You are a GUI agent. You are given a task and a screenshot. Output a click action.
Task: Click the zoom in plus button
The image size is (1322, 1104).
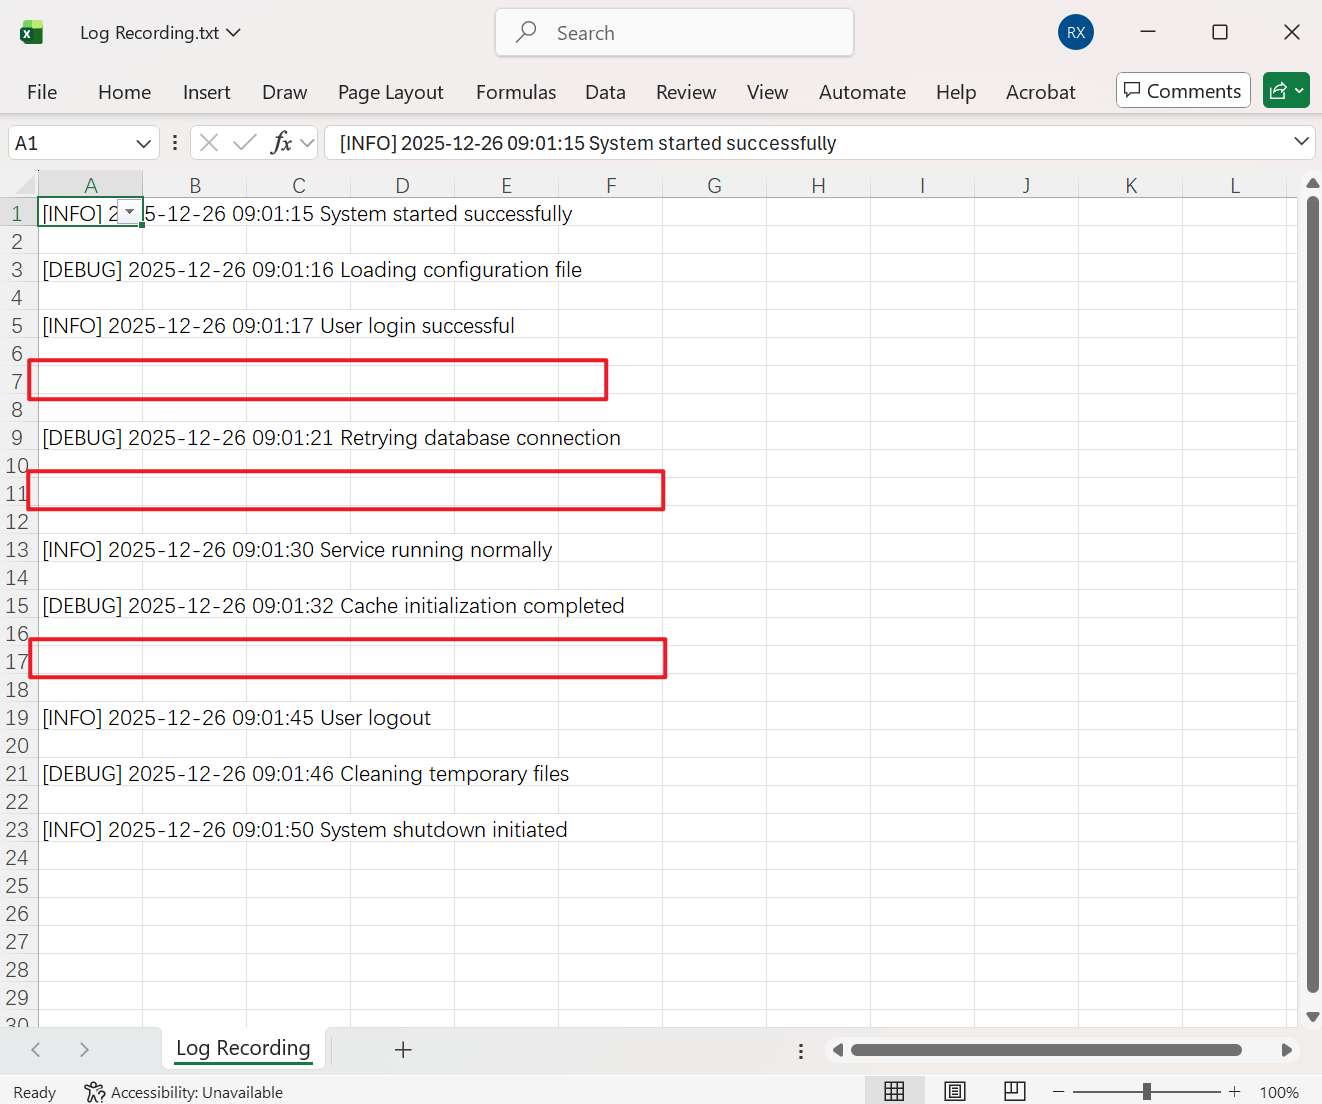click(x=1235, y=1091)
